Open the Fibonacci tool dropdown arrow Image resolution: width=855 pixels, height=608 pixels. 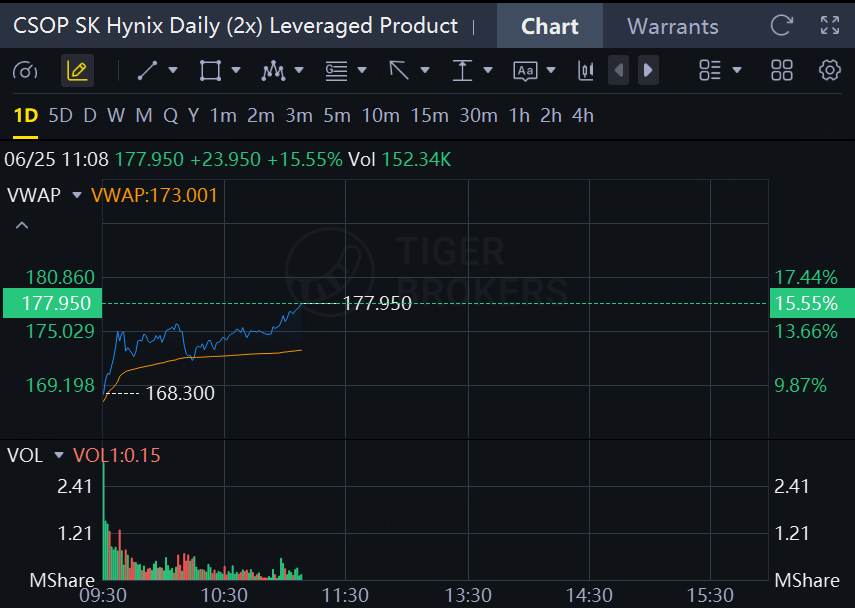362,70
